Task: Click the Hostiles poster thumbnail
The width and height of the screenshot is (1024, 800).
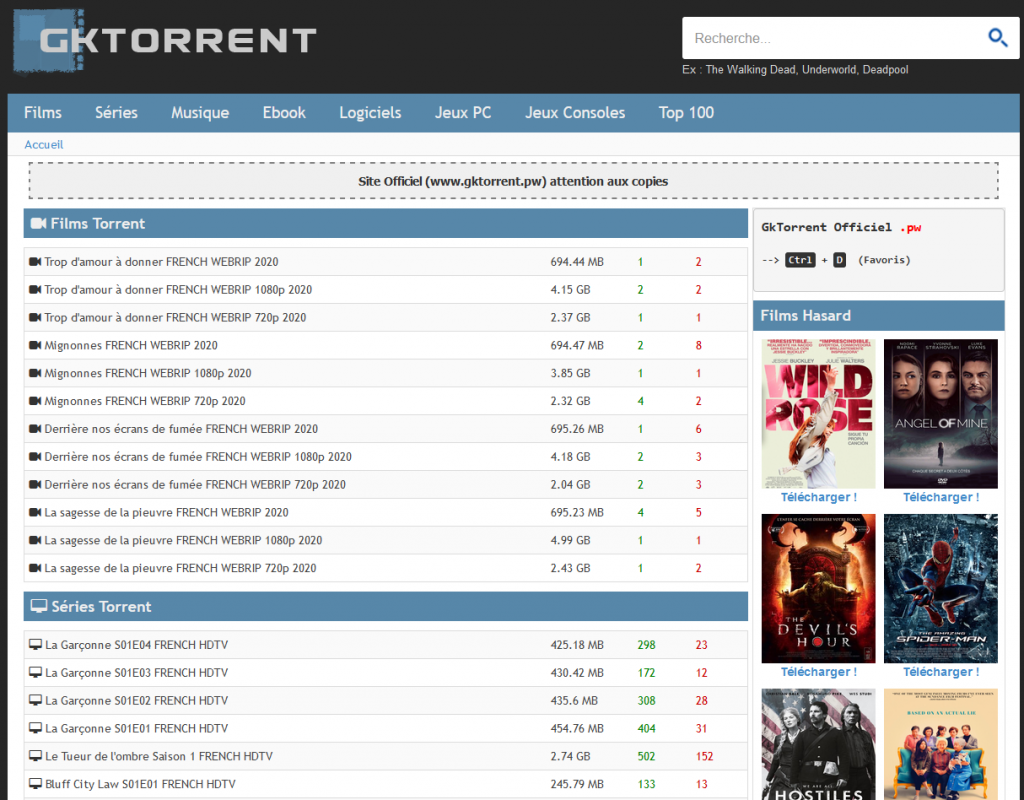Action: pyautogui.click(x=818, y=744)
